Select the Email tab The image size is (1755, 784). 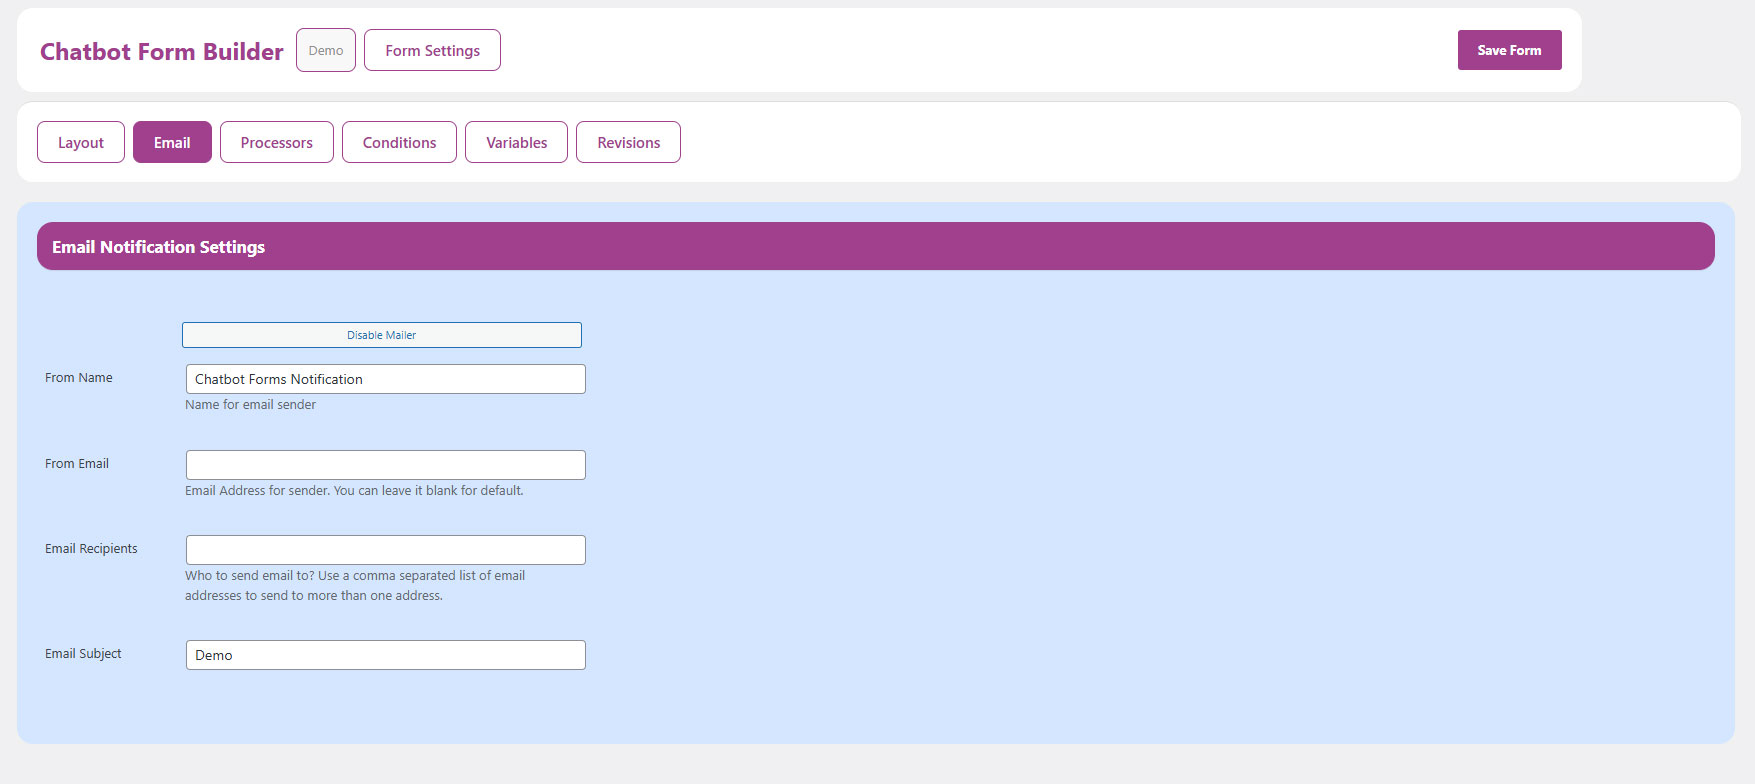coord(172,142)
